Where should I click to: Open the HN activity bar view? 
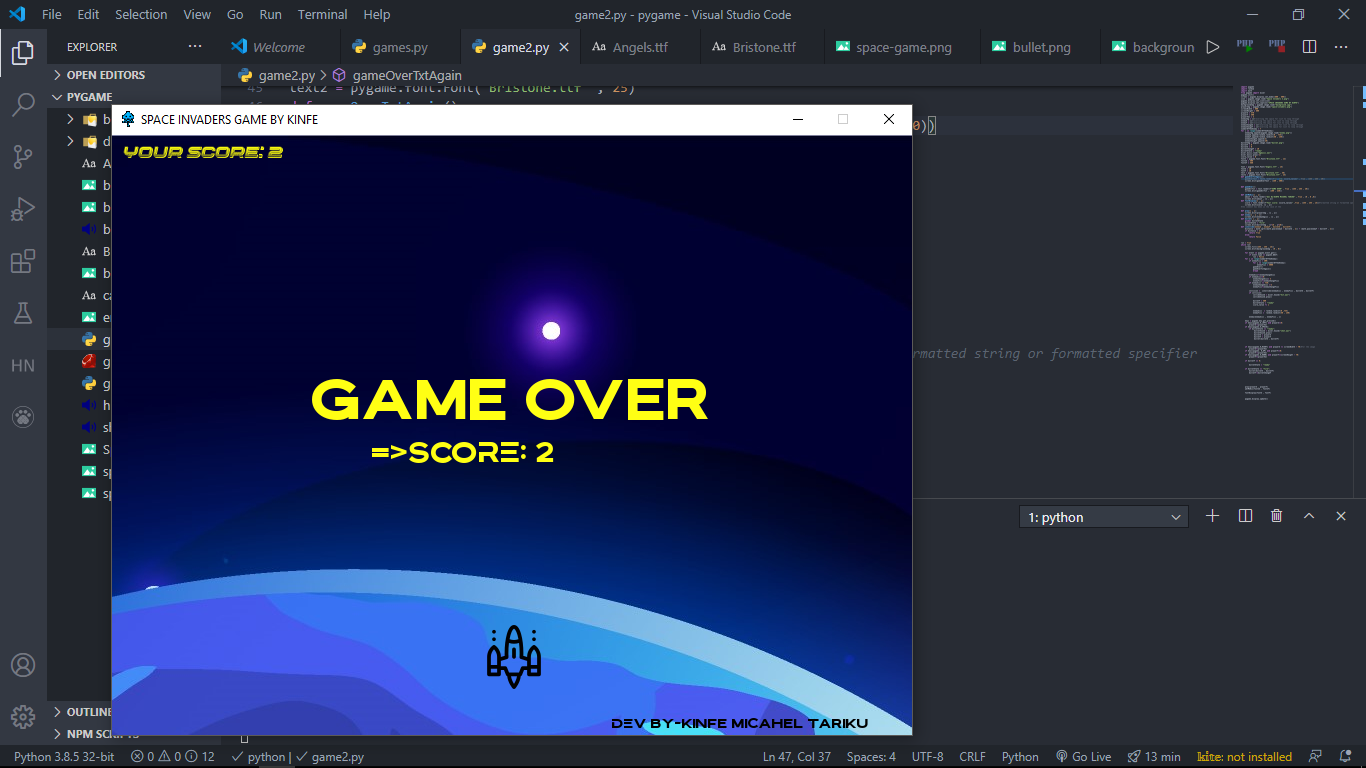point(23,366)
